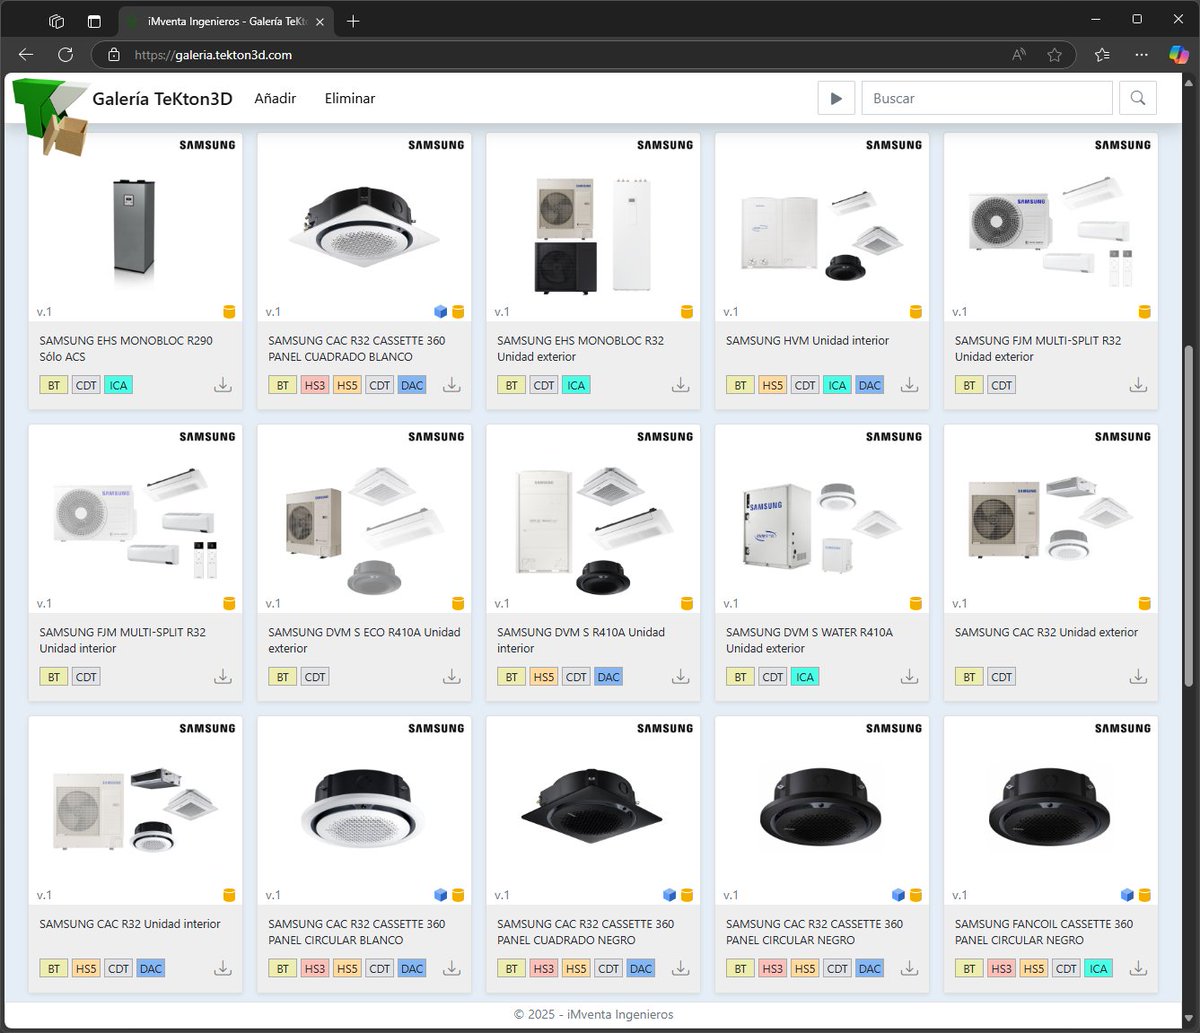Download SAMSUNG CAC R32 Unidad interior
The width and height of the screenshot is (1200, 1033).
point(223,969)
